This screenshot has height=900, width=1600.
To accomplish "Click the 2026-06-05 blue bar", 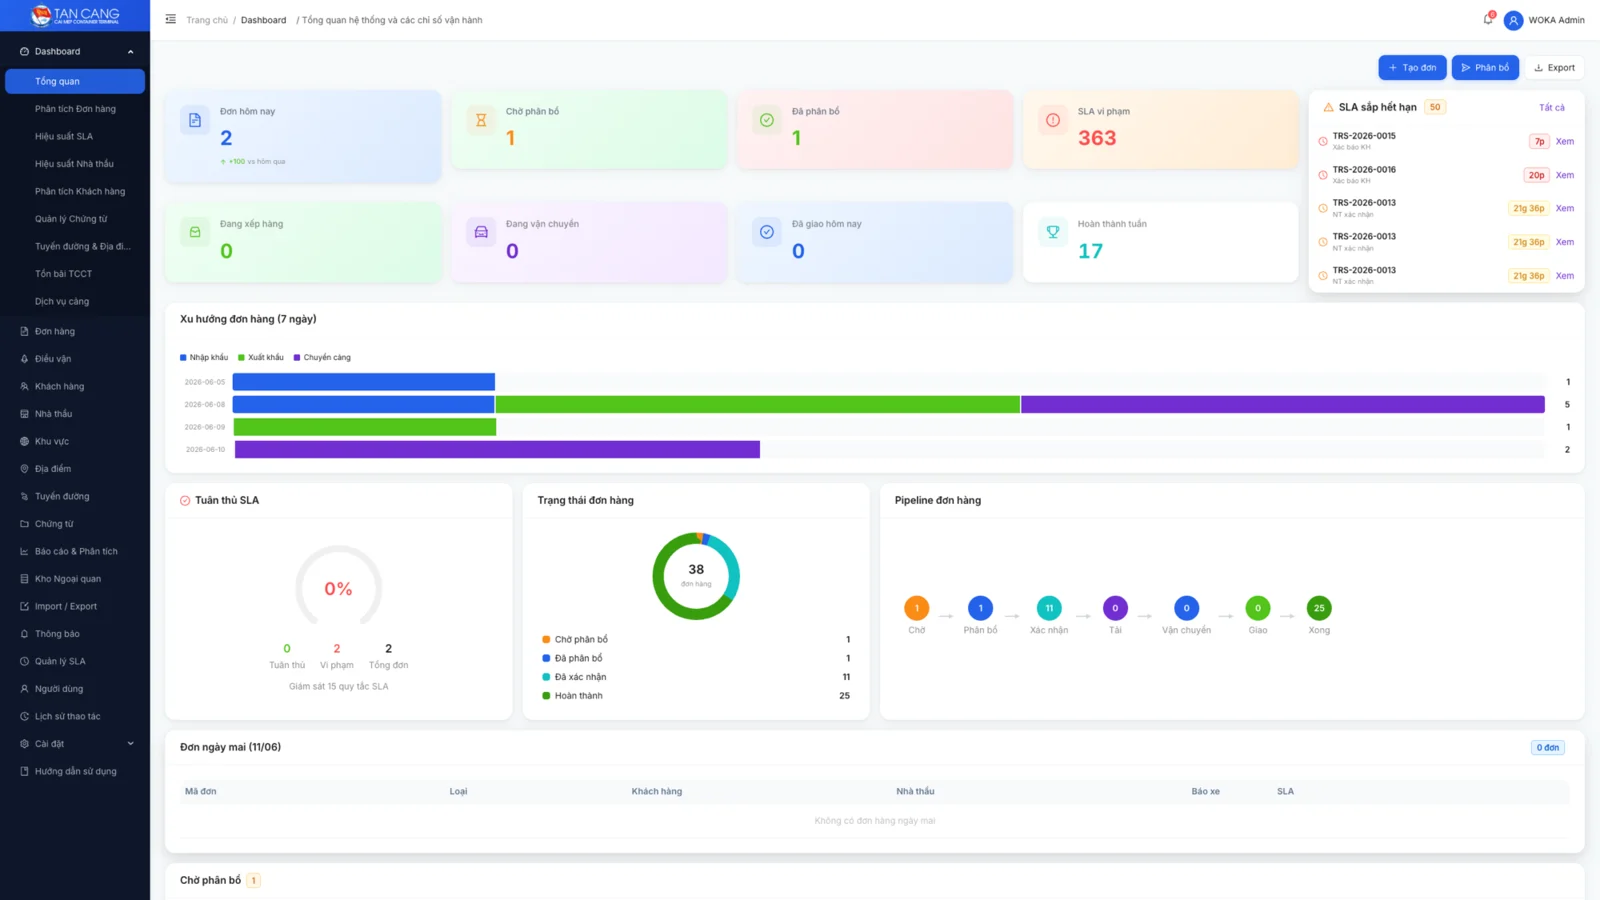I will [364, 382].
